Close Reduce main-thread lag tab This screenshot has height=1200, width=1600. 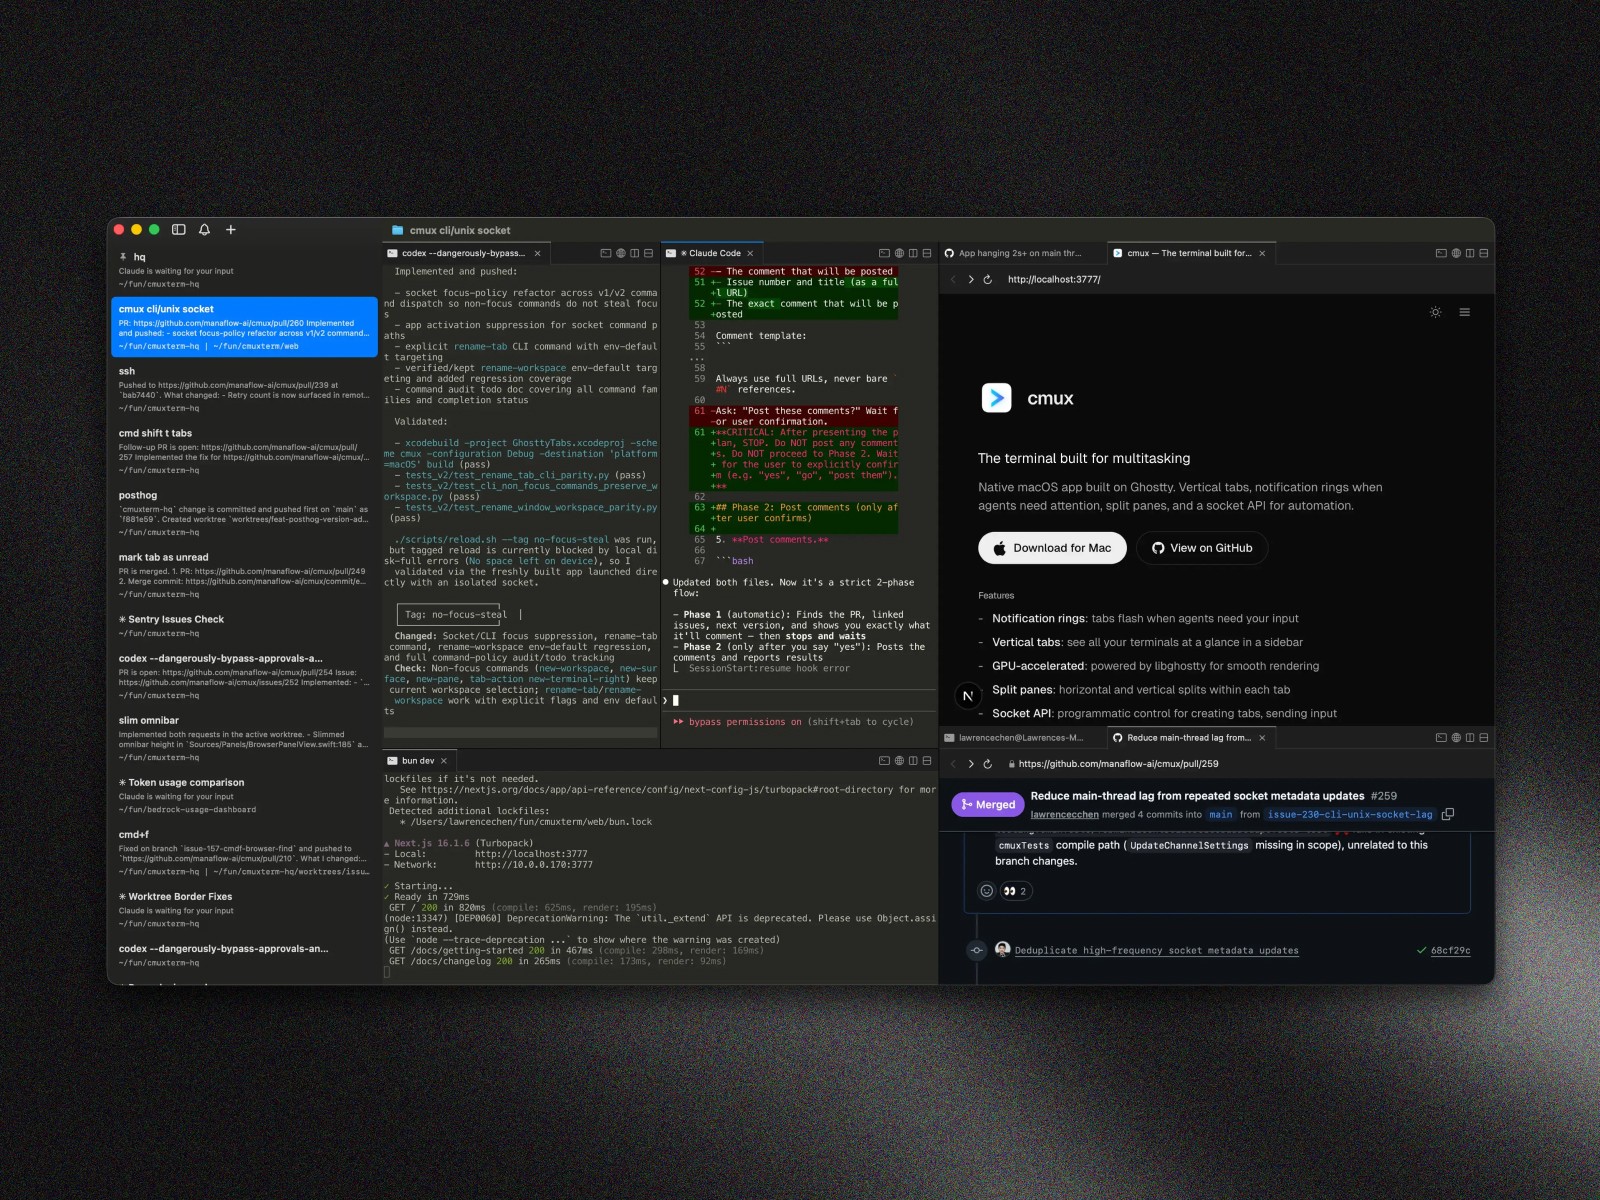[1262, 738]
